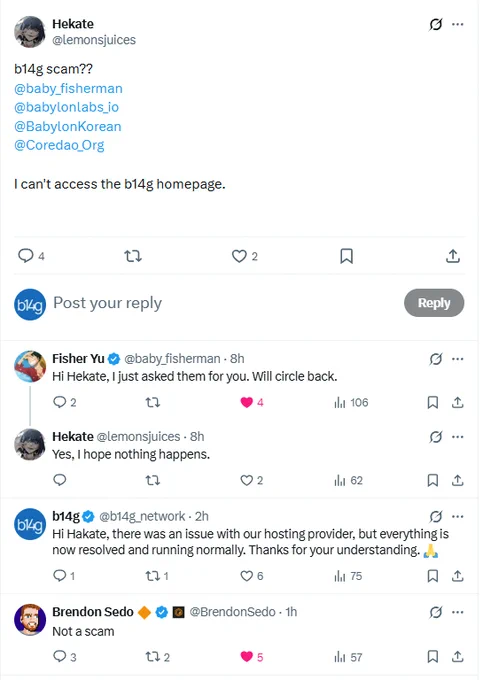The width and height of the screenshot is (483, 680).
Task: Click Grok icon on Brendon Sedo's reply
Action: (x=435, y=612)
